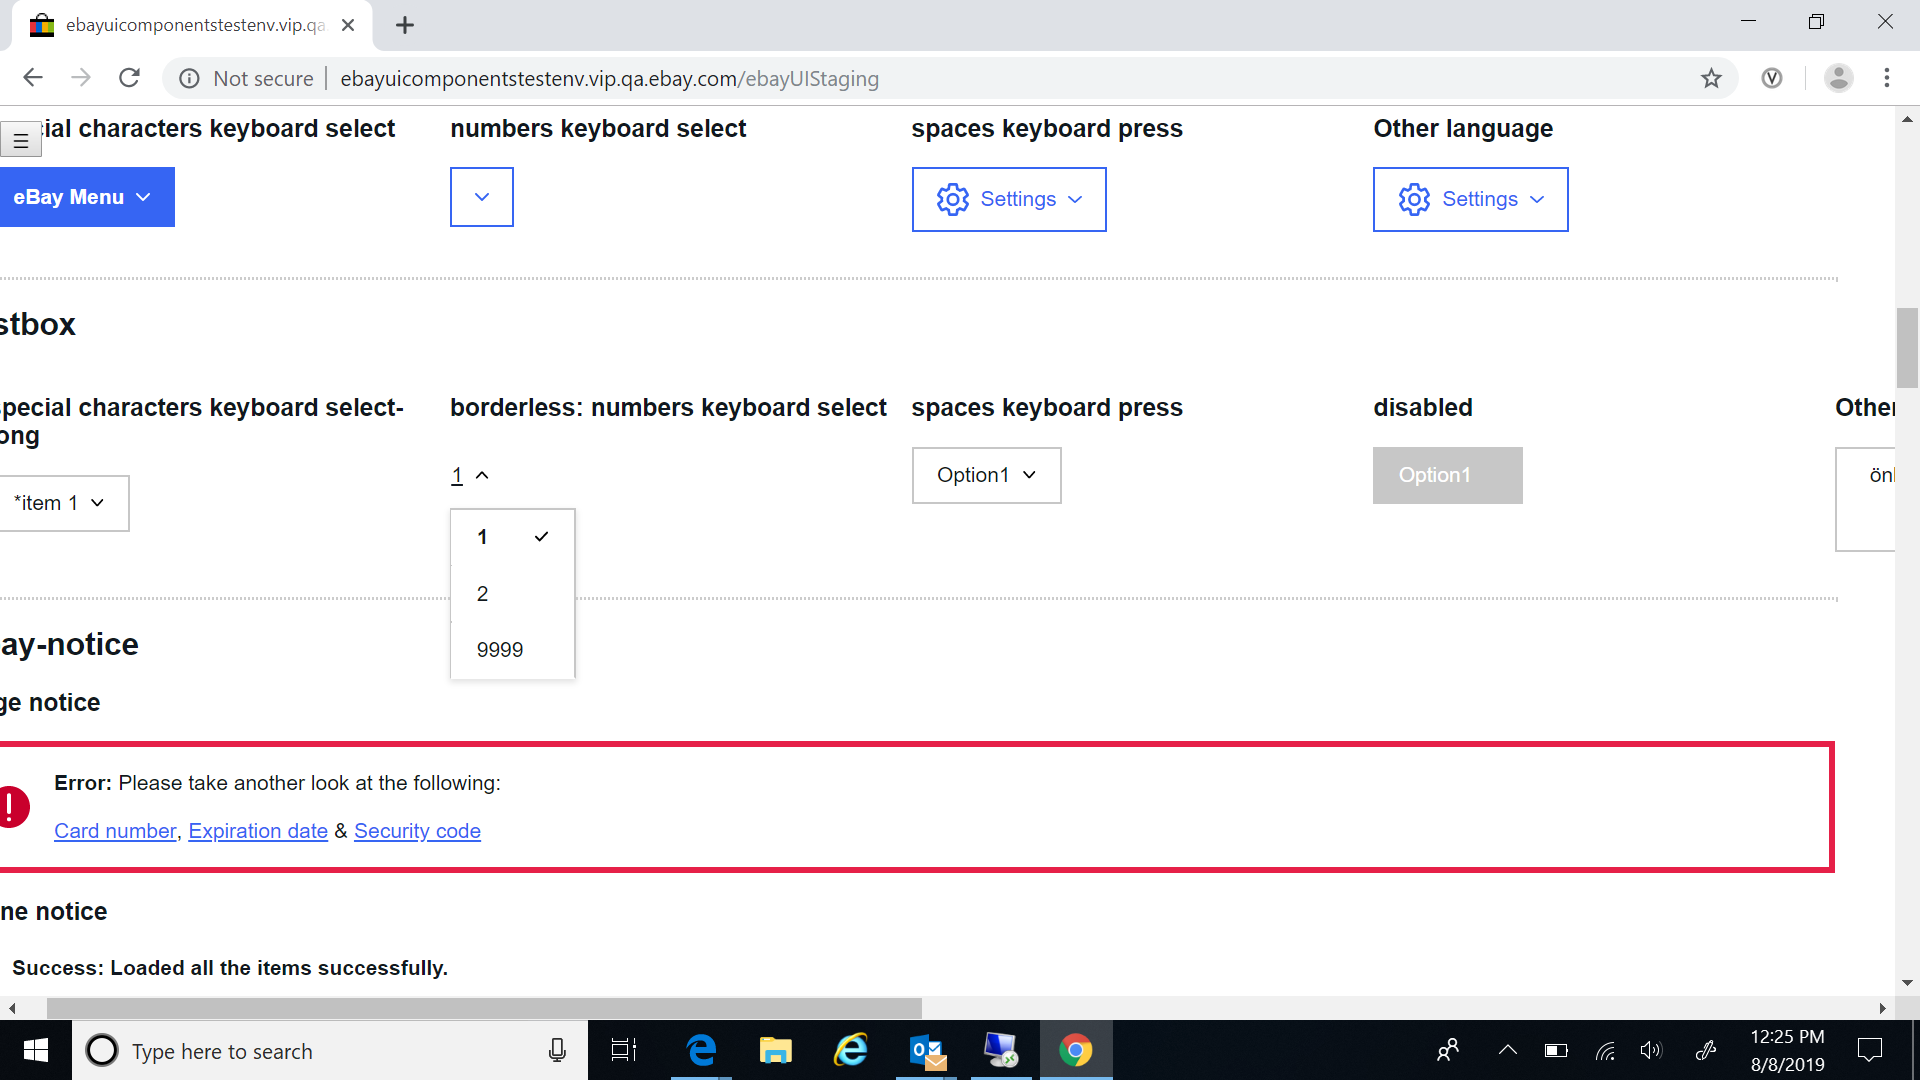Reload the page in Chrome
Image resolution: width=1920 pixels, height=1080 pixels.
[129, 78]
